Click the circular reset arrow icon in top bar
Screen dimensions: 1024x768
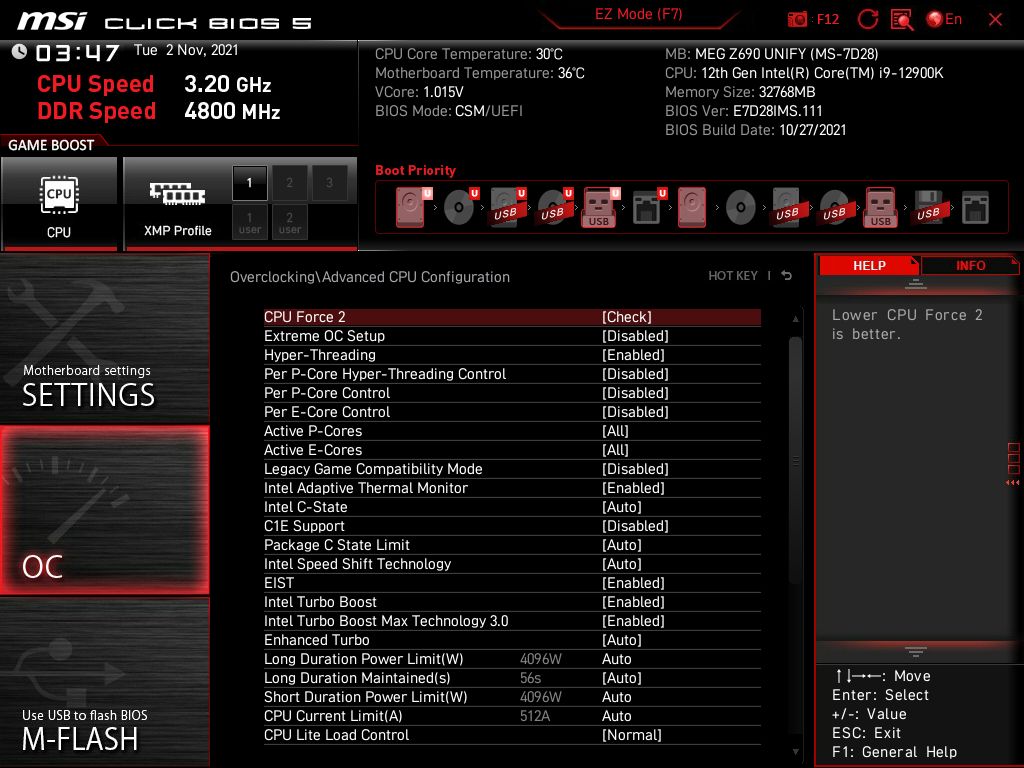point(867,19)
